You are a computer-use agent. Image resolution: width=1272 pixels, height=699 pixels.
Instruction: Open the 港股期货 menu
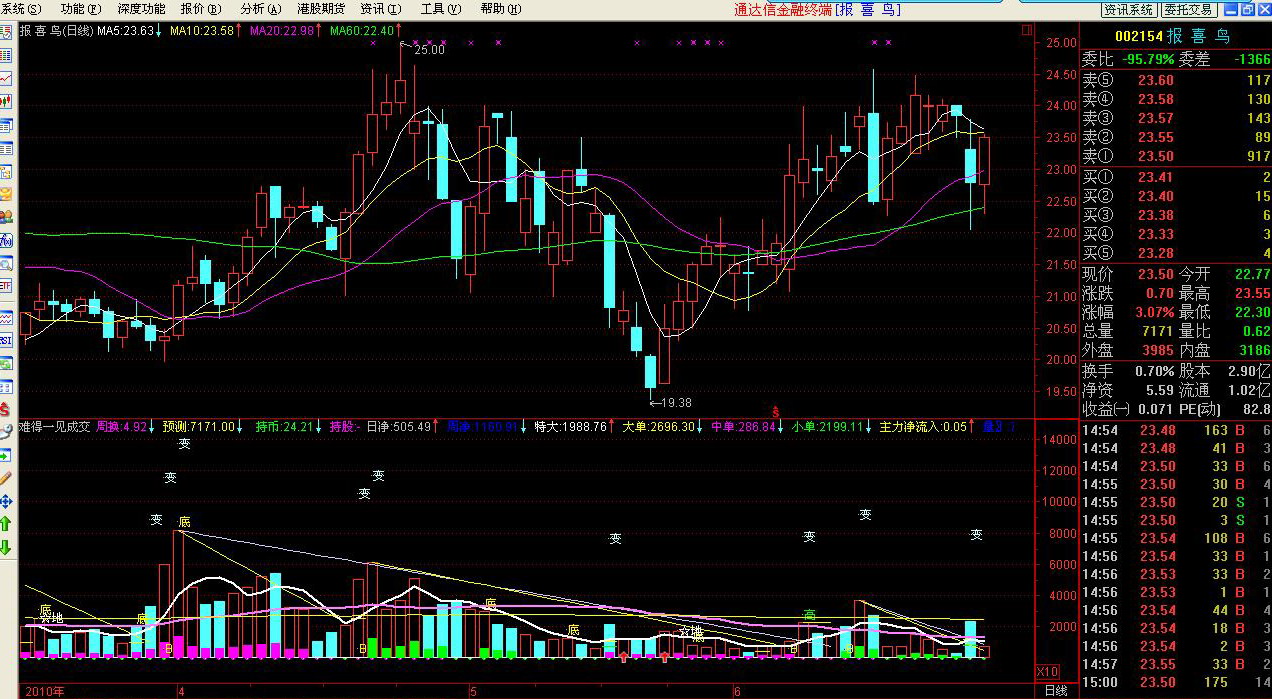tap(321, 9)
